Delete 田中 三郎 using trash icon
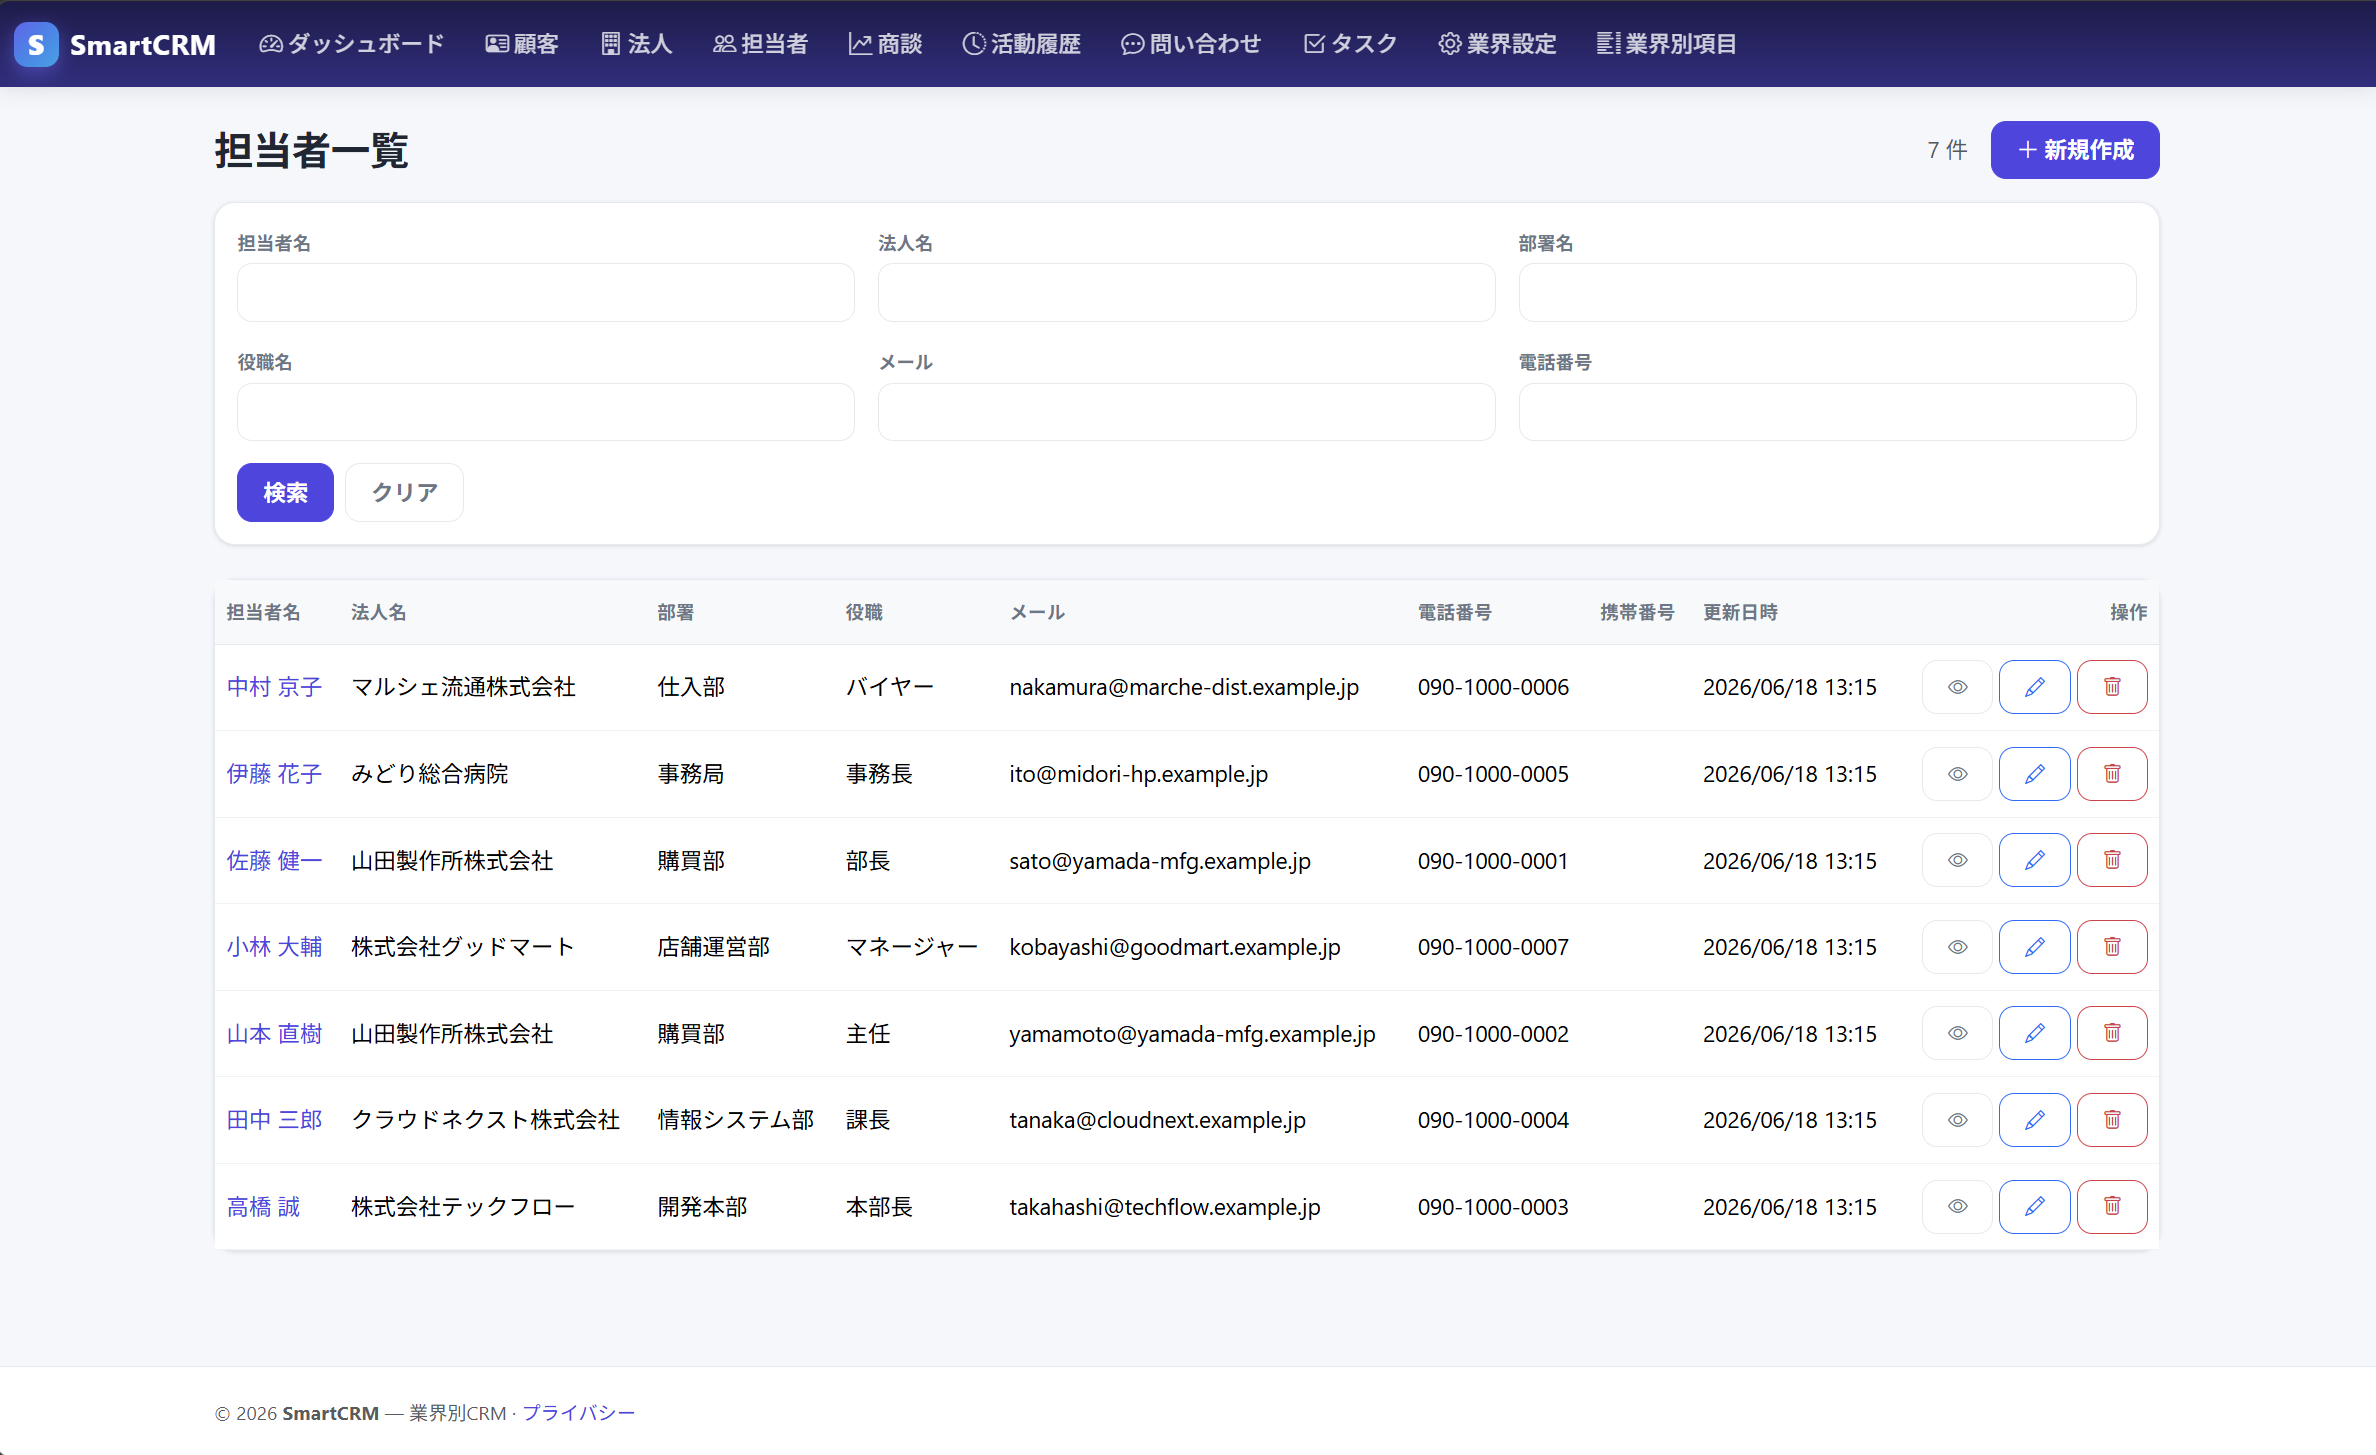The height and width of the screenshot is (1455, 2376). tap(2112, 1120)
